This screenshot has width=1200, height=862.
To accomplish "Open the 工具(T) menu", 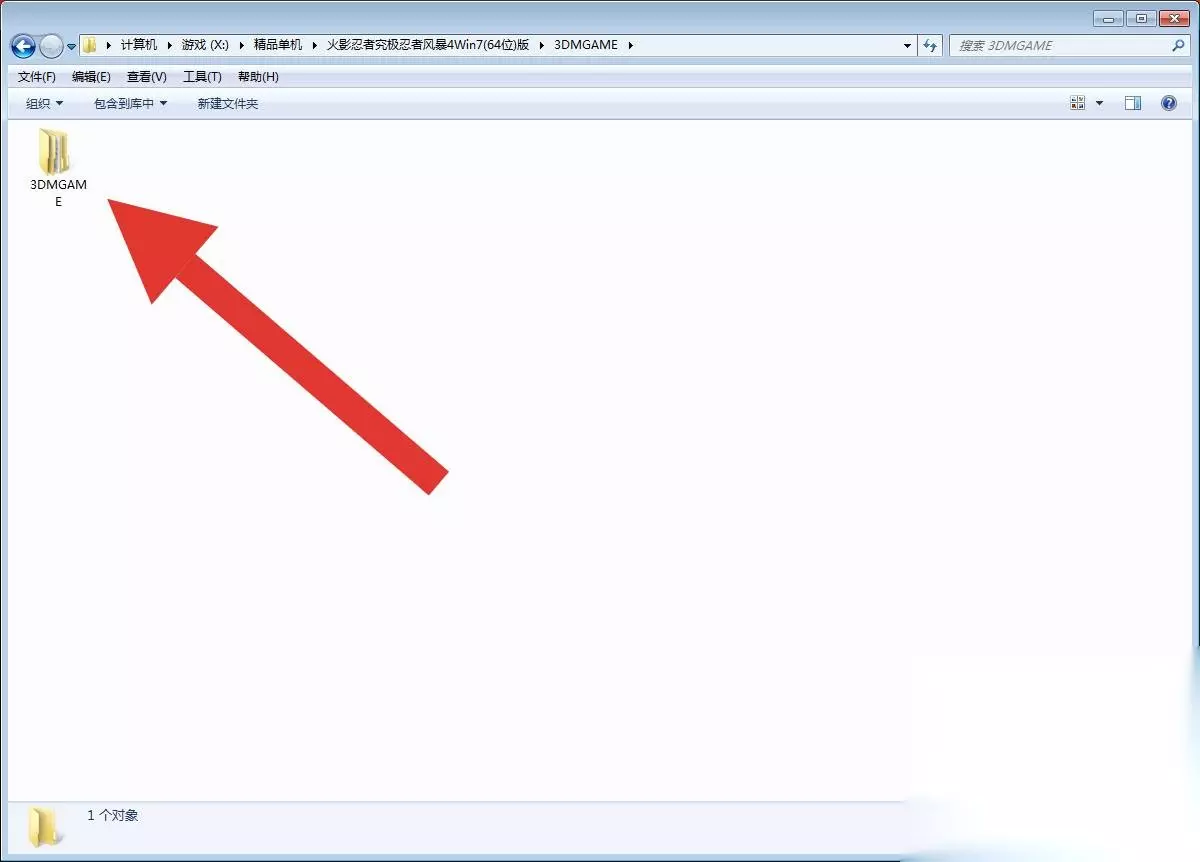I will coord(202,77).
